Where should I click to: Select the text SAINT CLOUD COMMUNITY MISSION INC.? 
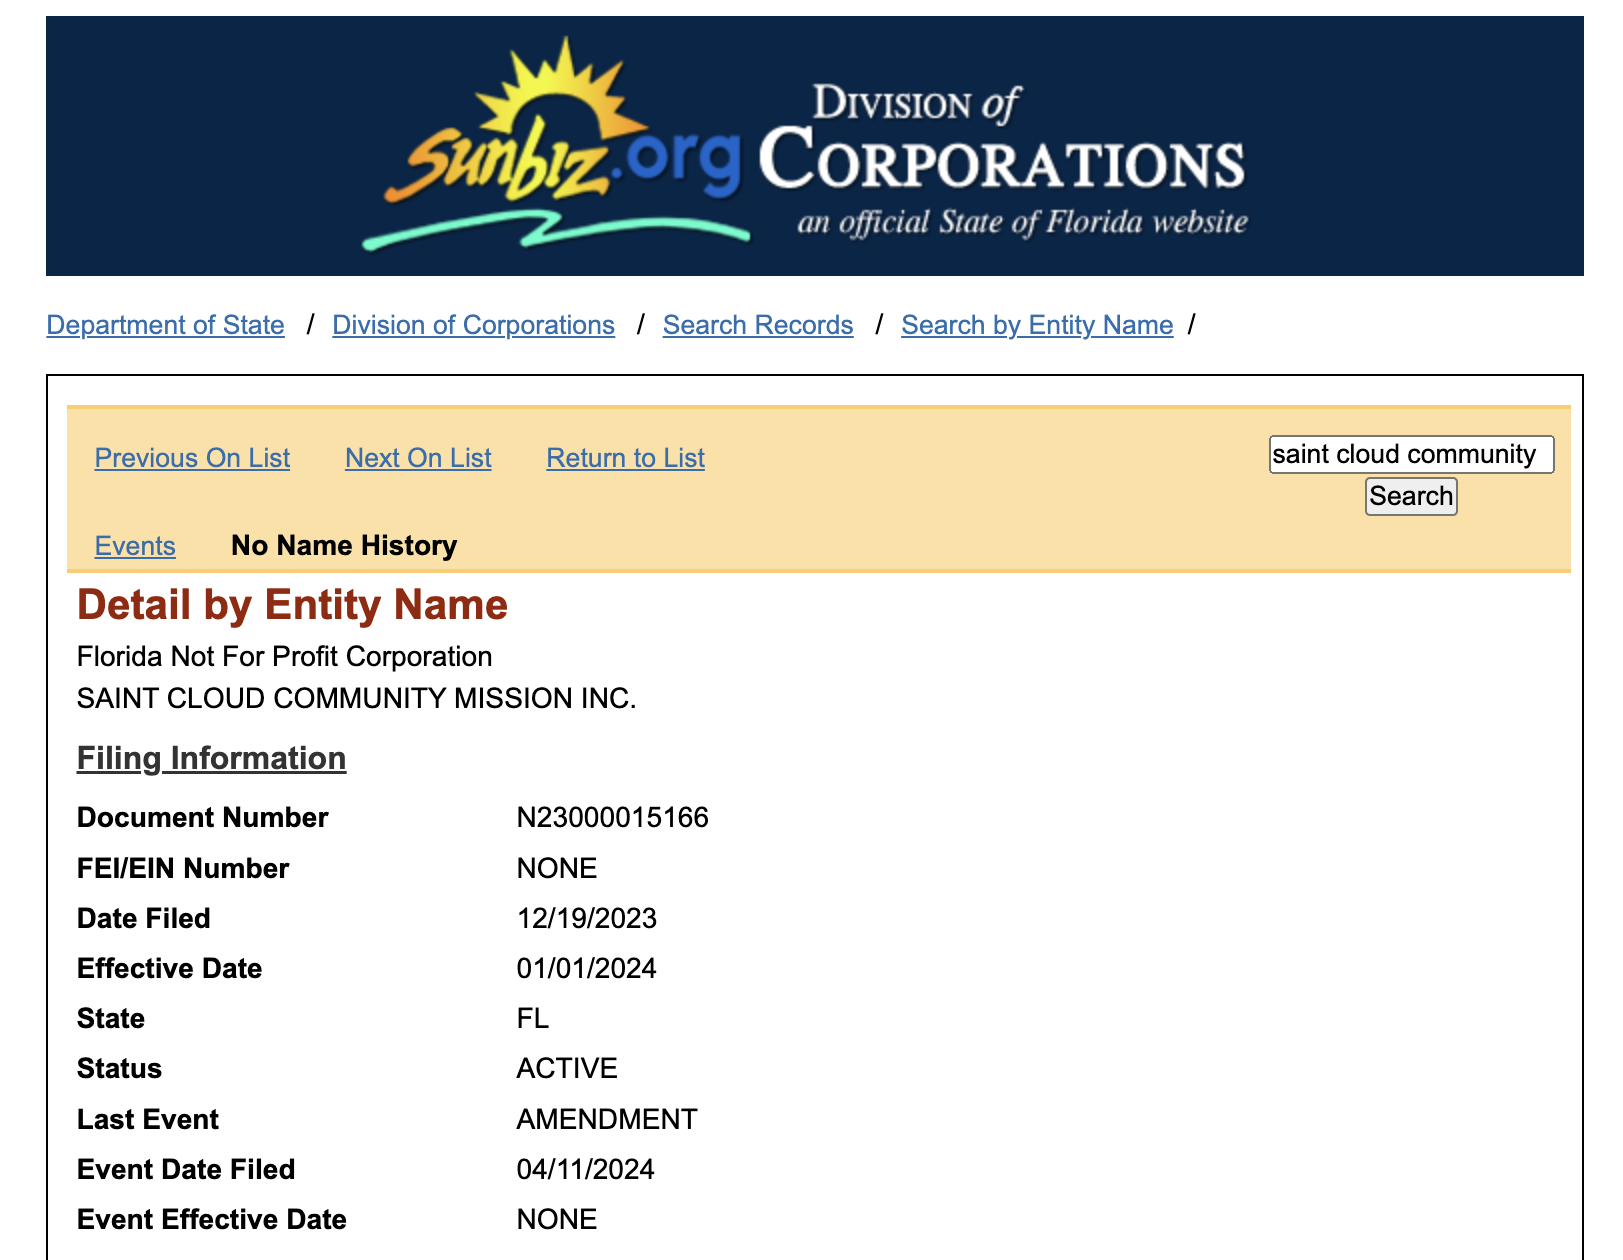pyautogui.click(x=356, y=698)
